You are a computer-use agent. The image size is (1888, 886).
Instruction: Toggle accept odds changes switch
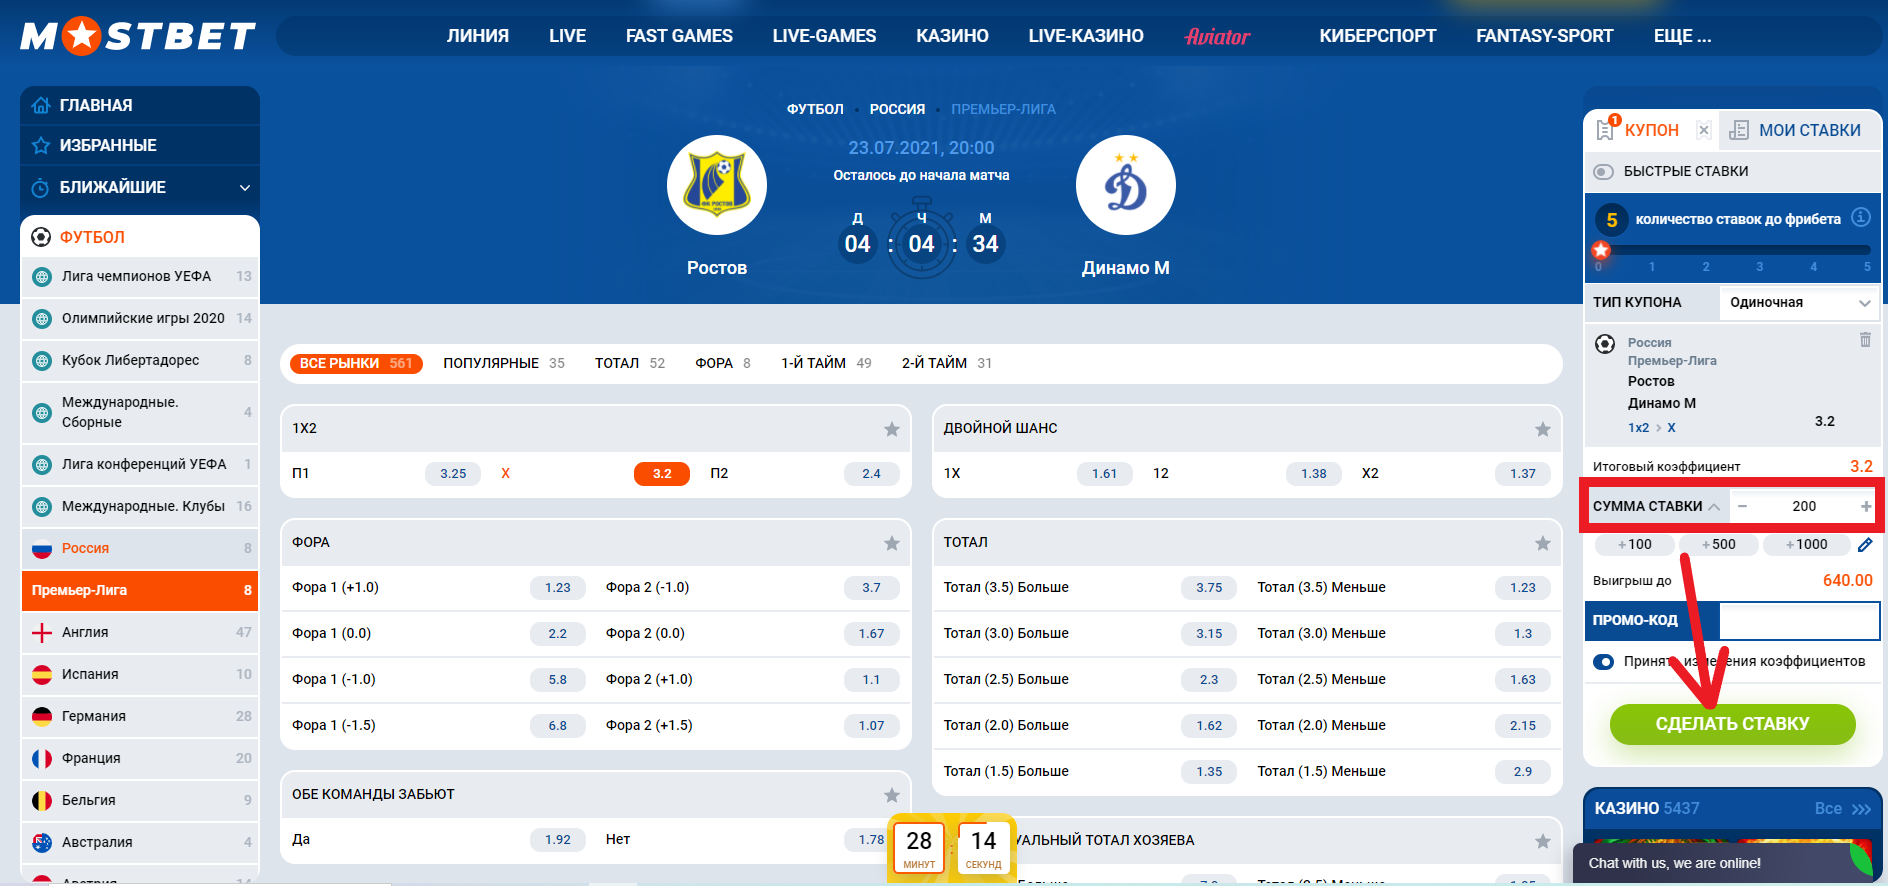1603,662
